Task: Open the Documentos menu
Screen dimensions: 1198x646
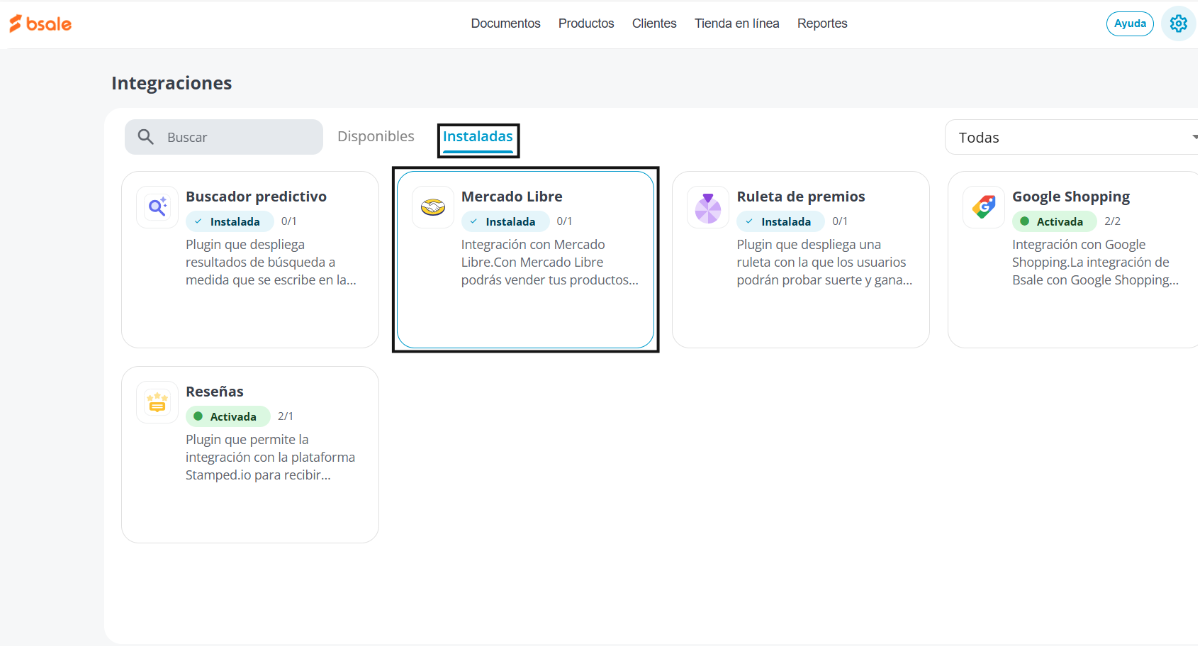Action: point(505,24)
